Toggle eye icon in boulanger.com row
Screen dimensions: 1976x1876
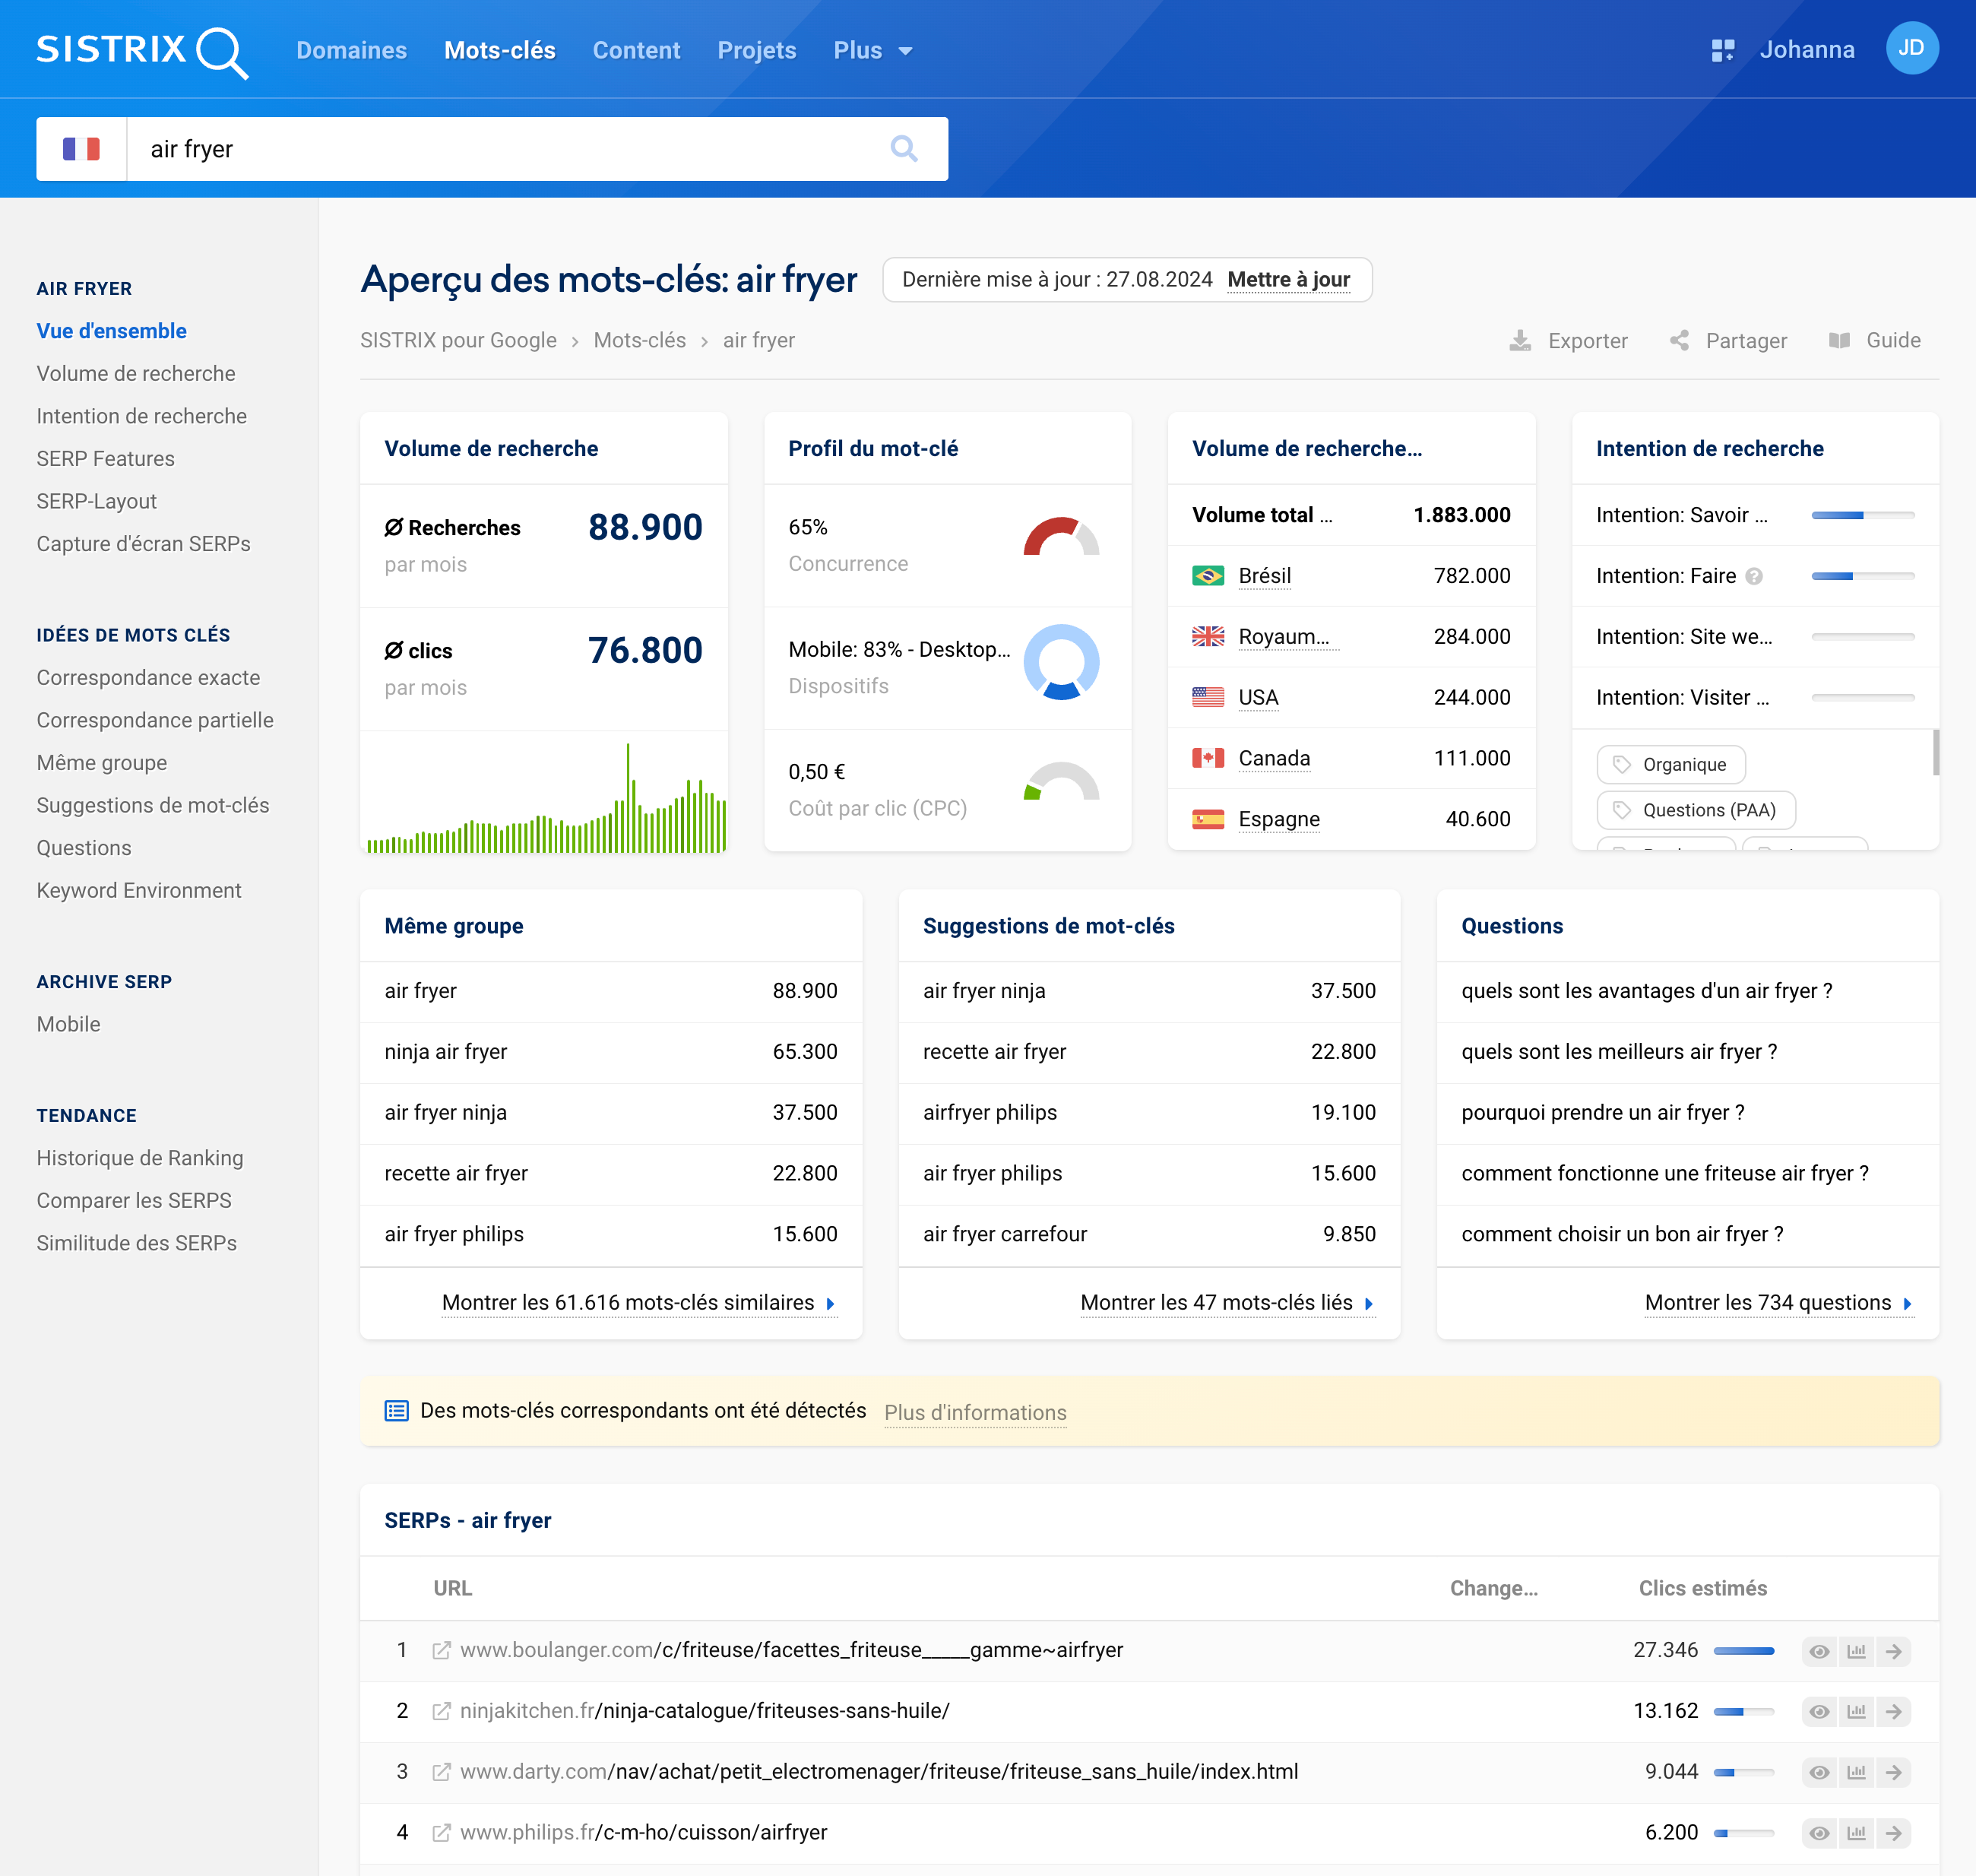tap(1820, 1651)
